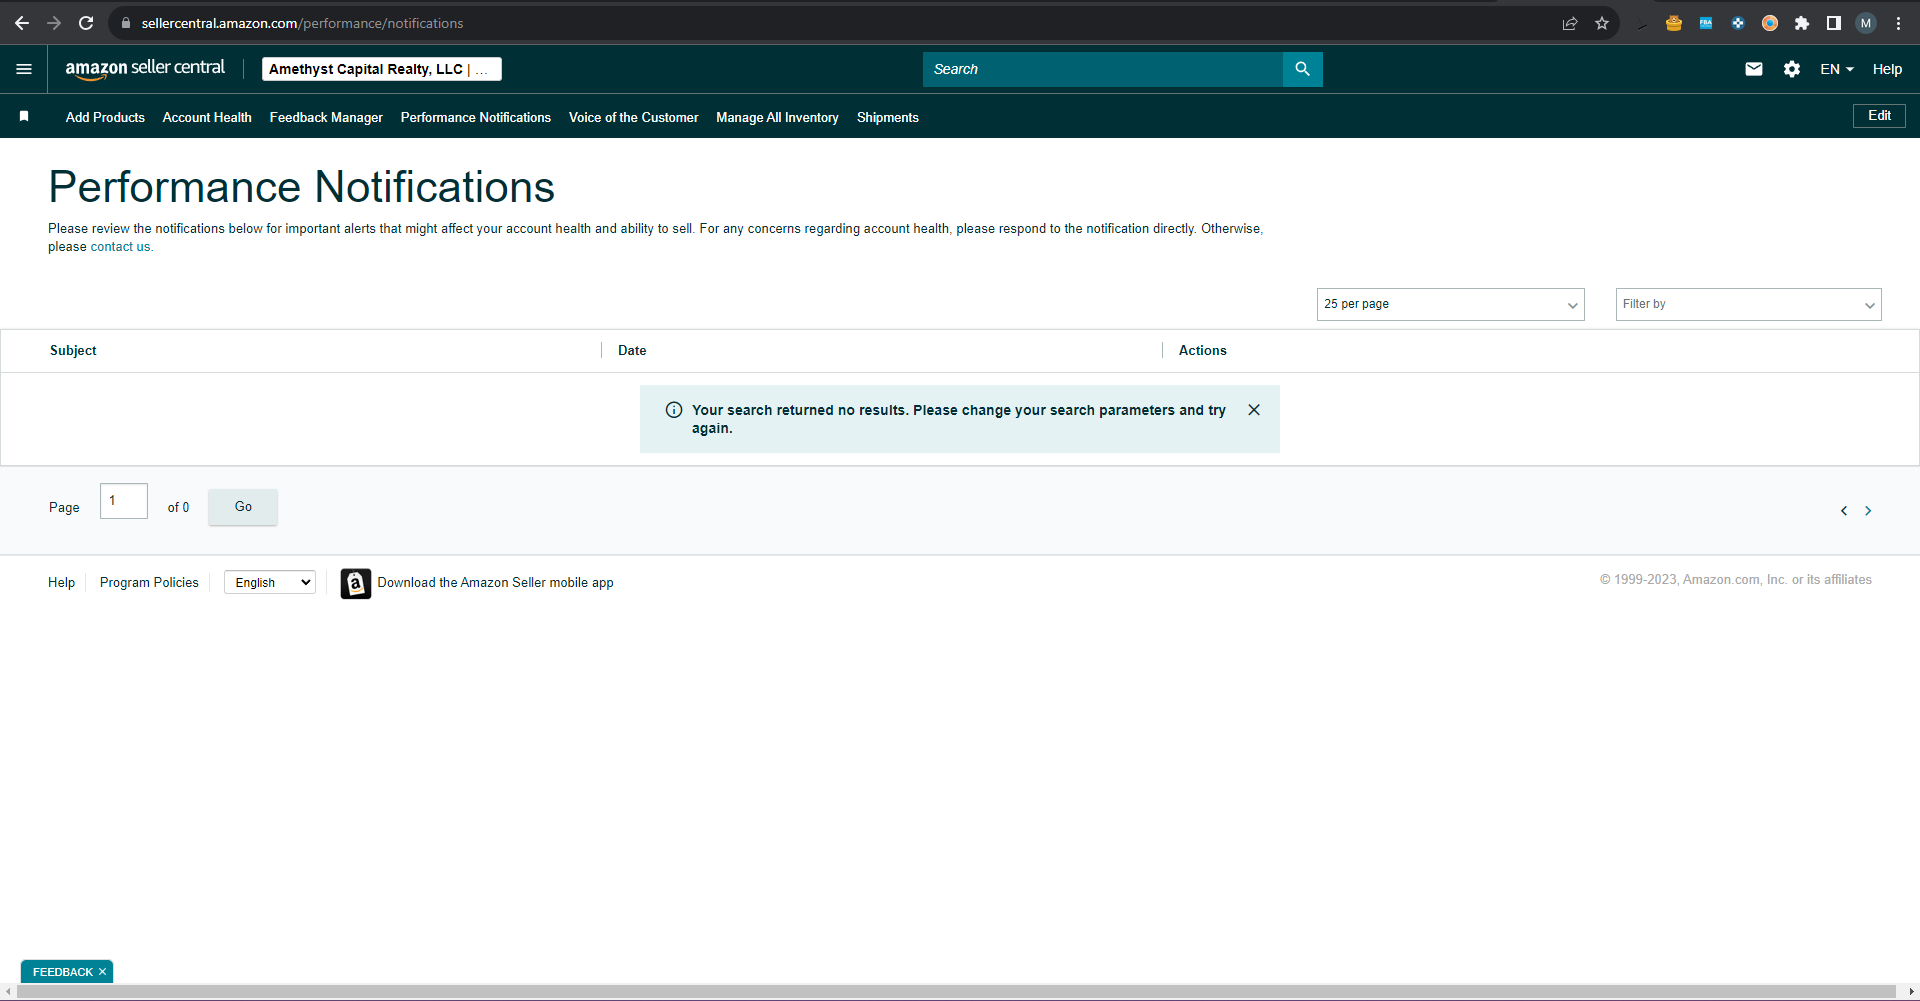Open the Help link in header
The image size is (1920, 1001).
(x=1887, y=69)
